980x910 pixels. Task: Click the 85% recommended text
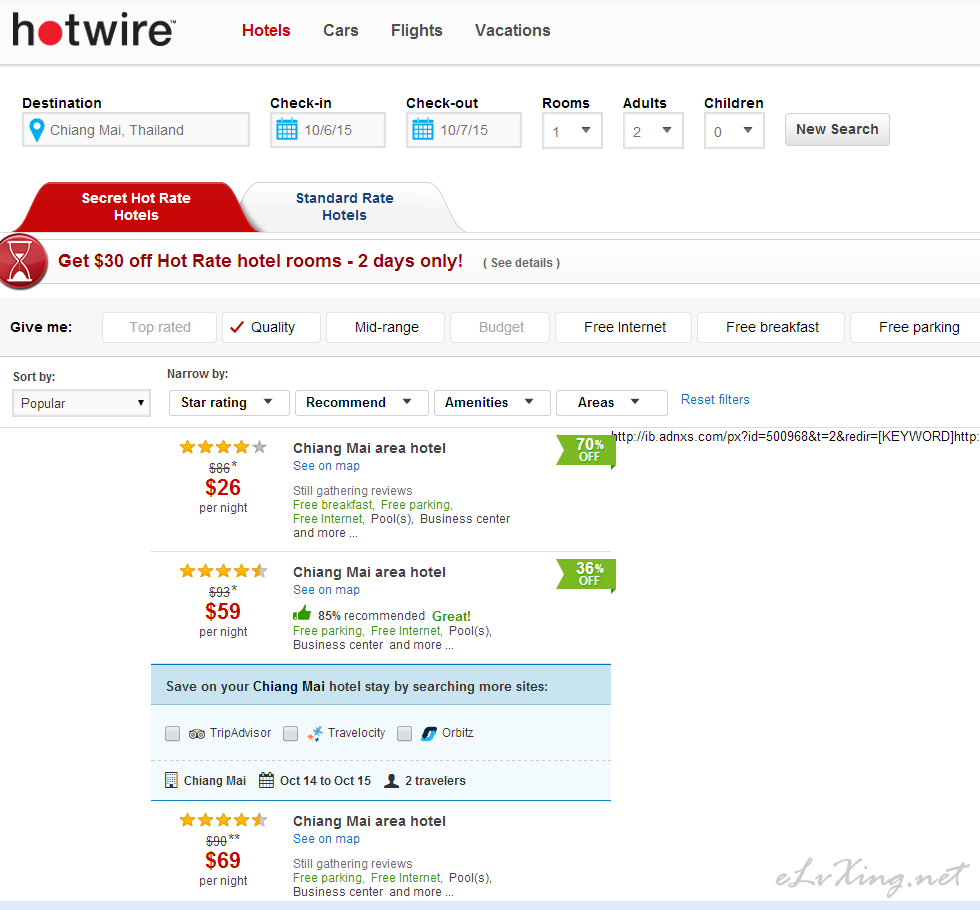click(371, 616)
